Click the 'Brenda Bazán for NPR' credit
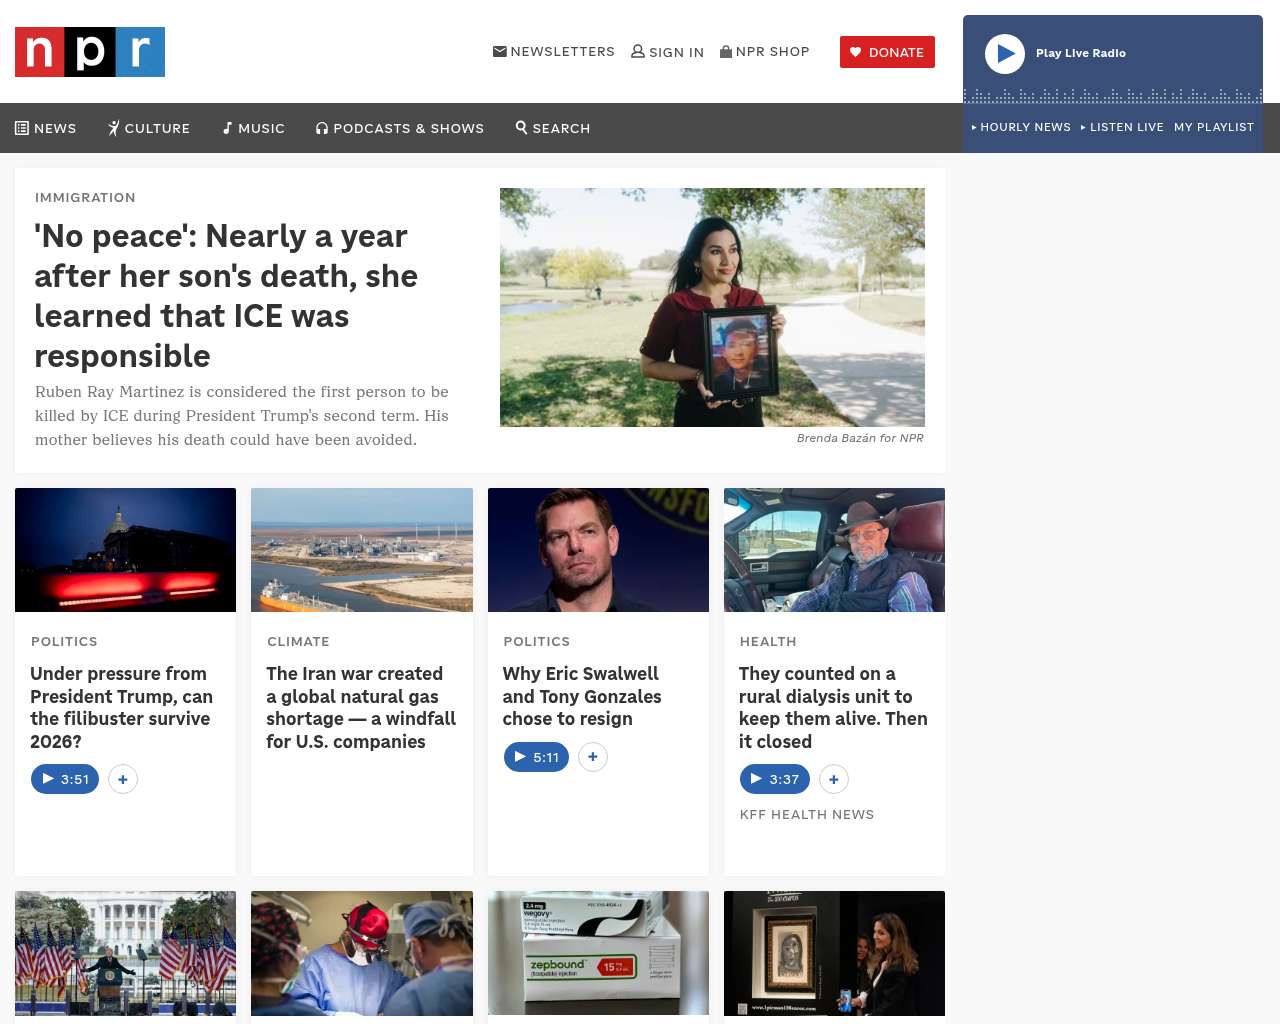This screenshot has height=1024, width=1280. tap(860, 438)
